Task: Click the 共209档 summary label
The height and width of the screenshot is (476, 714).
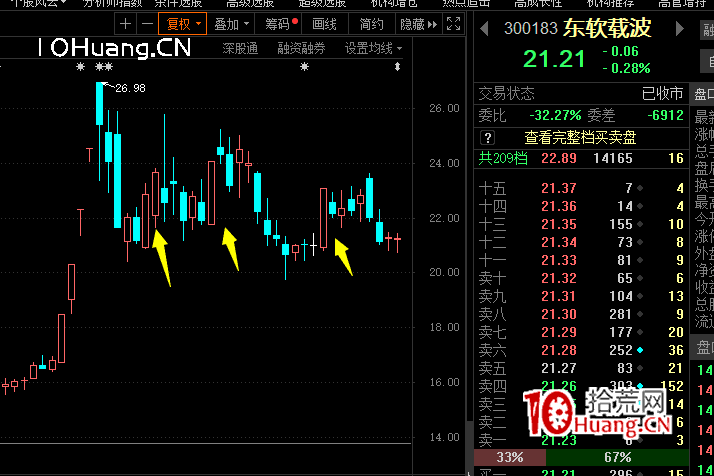Action: point(503,159)
